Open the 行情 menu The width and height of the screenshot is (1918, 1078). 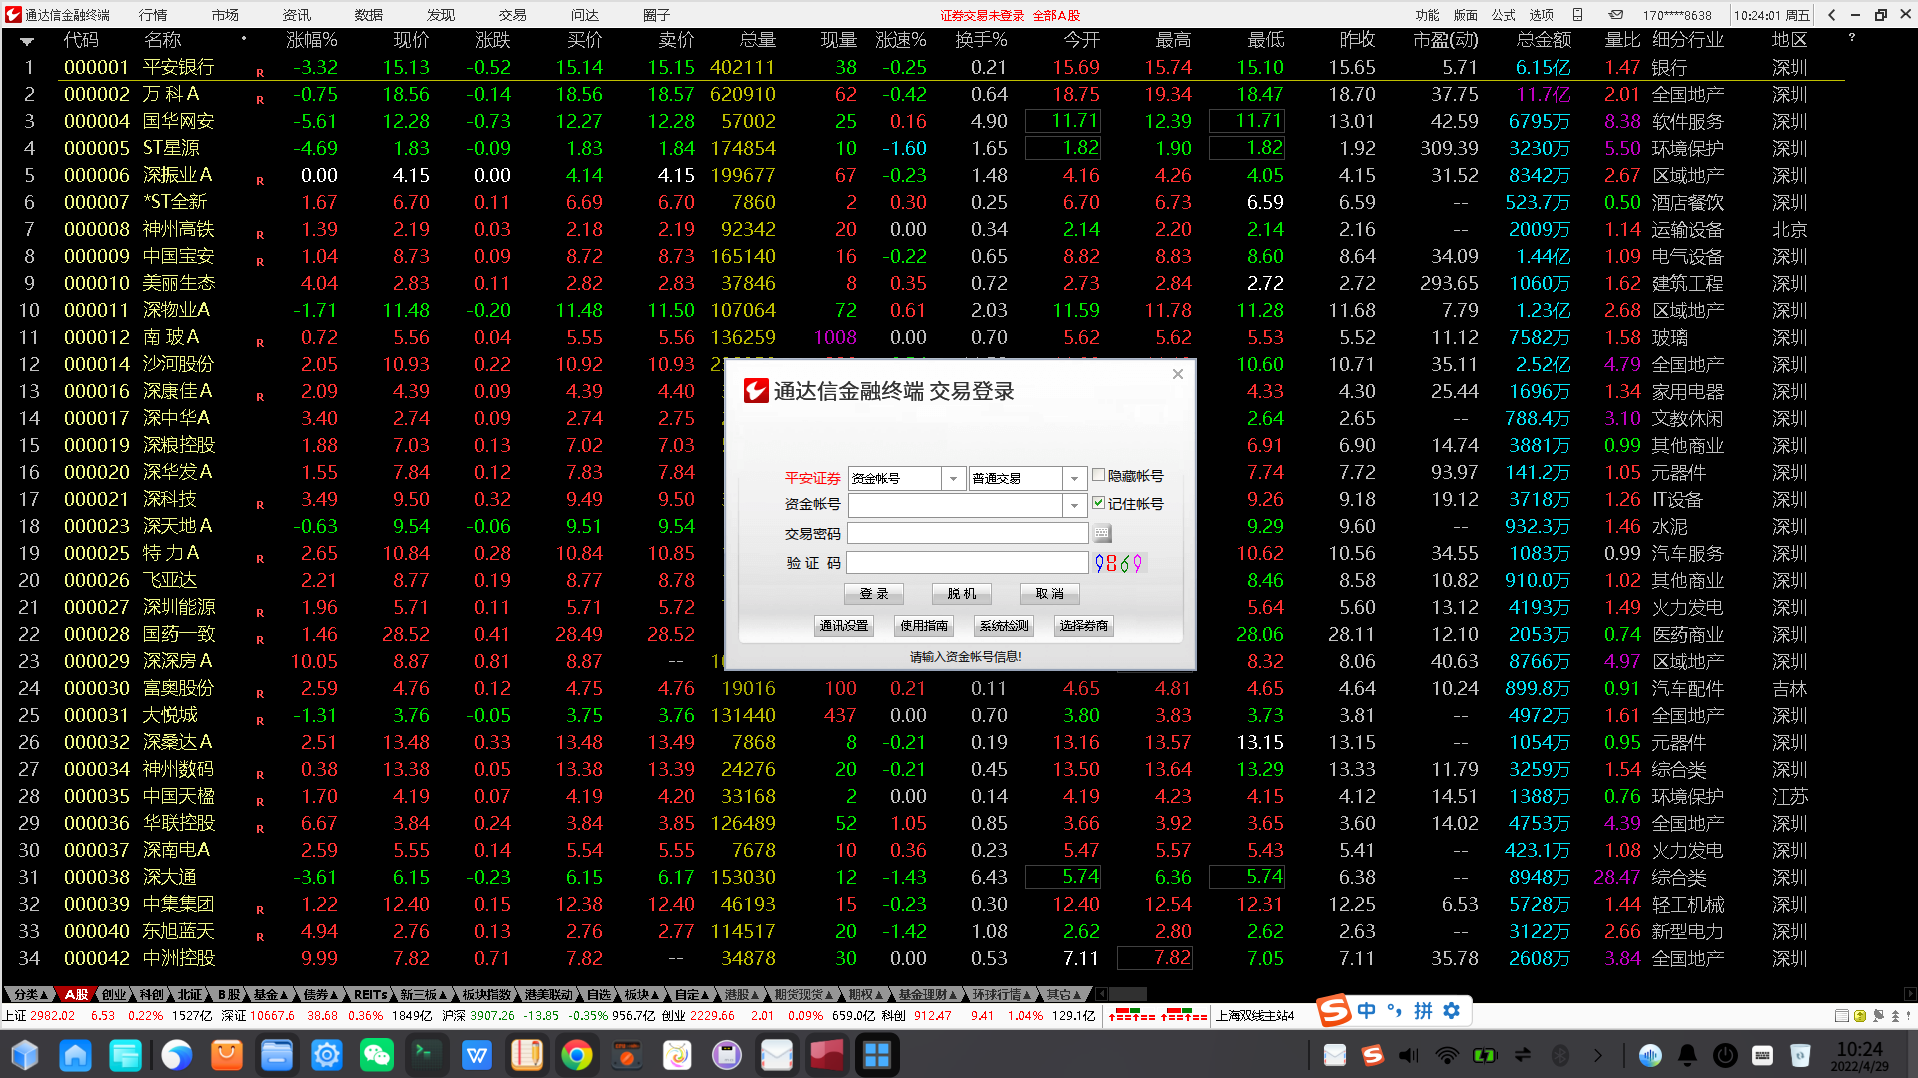coord(152,14)
